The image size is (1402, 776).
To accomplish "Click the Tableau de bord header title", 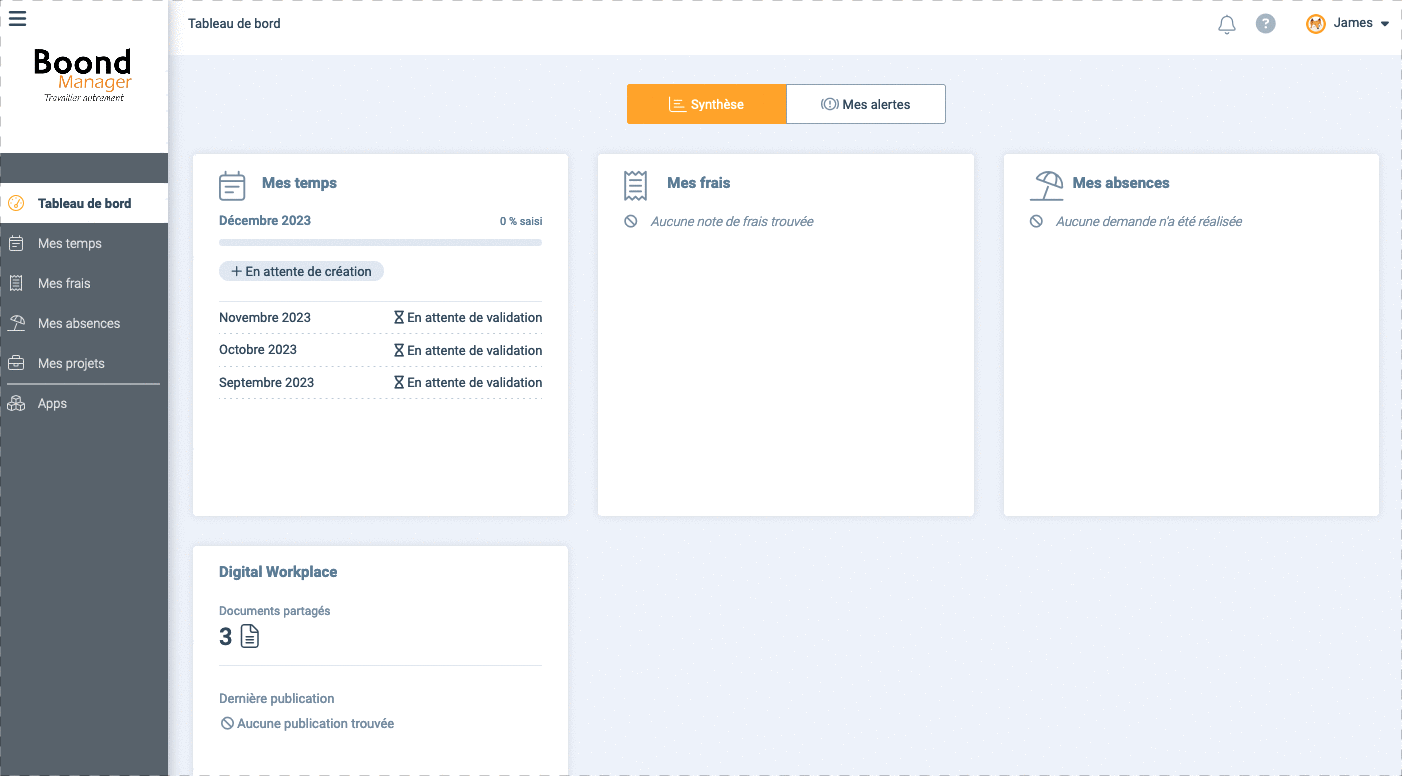I will (x=234, y=23).
